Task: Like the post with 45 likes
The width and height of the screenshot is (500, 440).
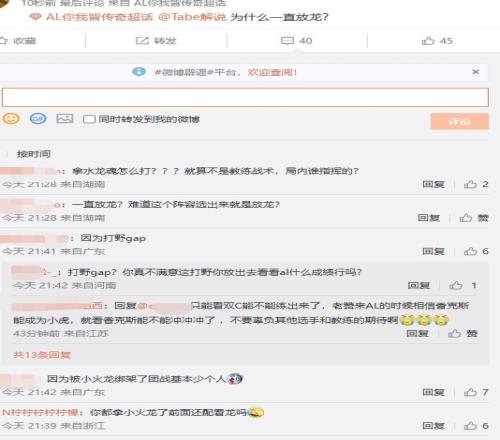Action: pos(428,41)
